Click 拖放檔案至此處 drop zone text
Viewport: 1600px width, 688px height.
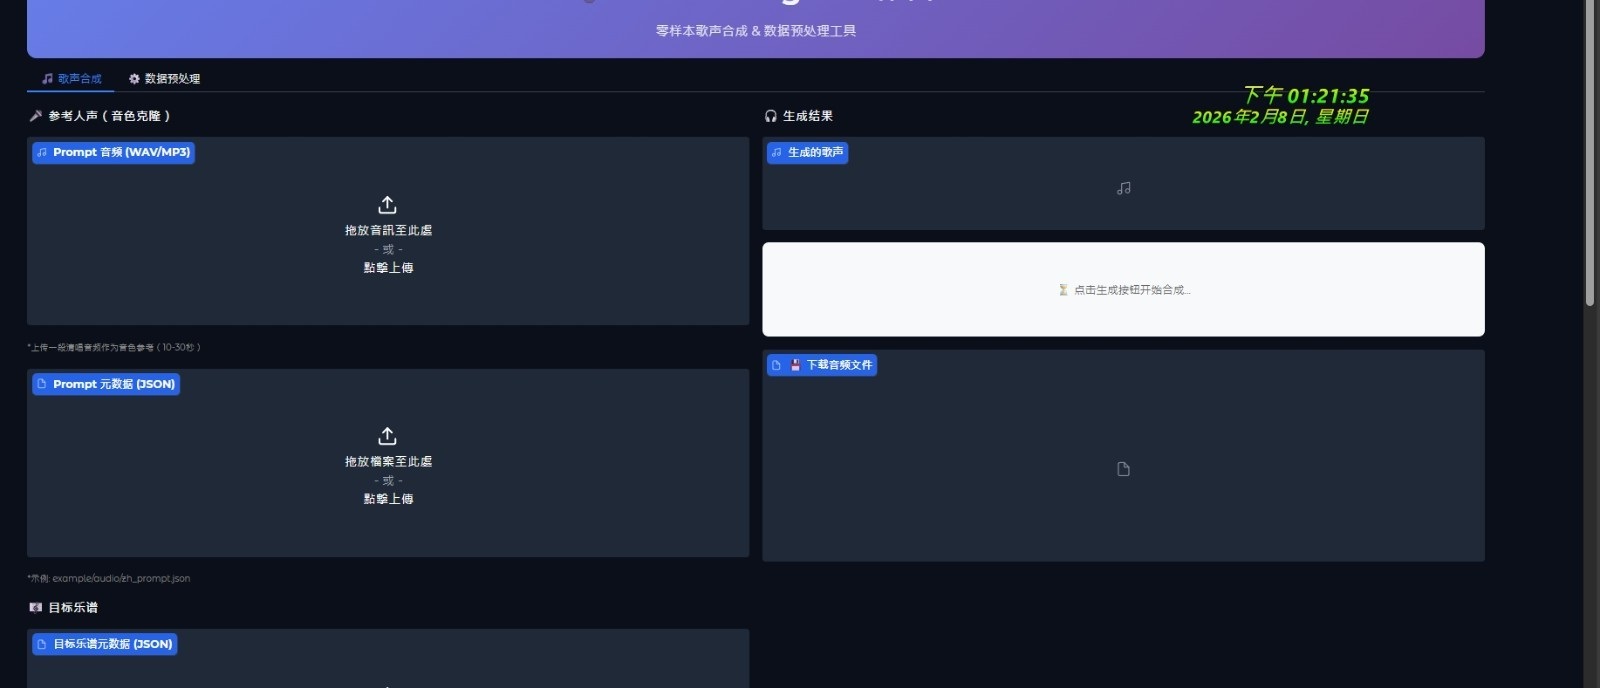pyautogui.click(x=388, y=461)
